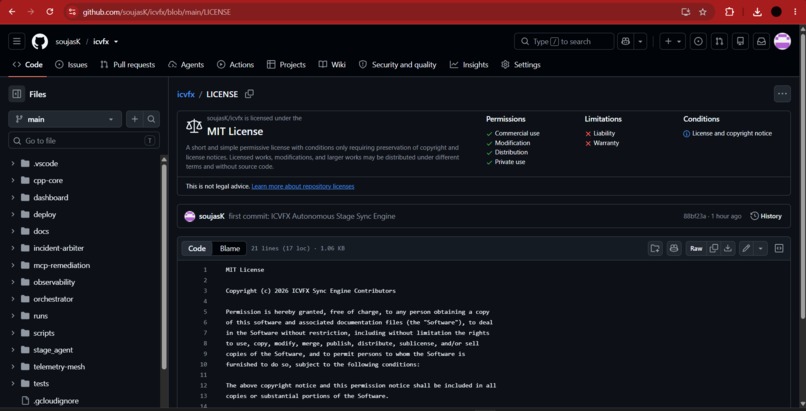
Task: Open the Copilot dropdown arrow in header
Action: point(640,42)
